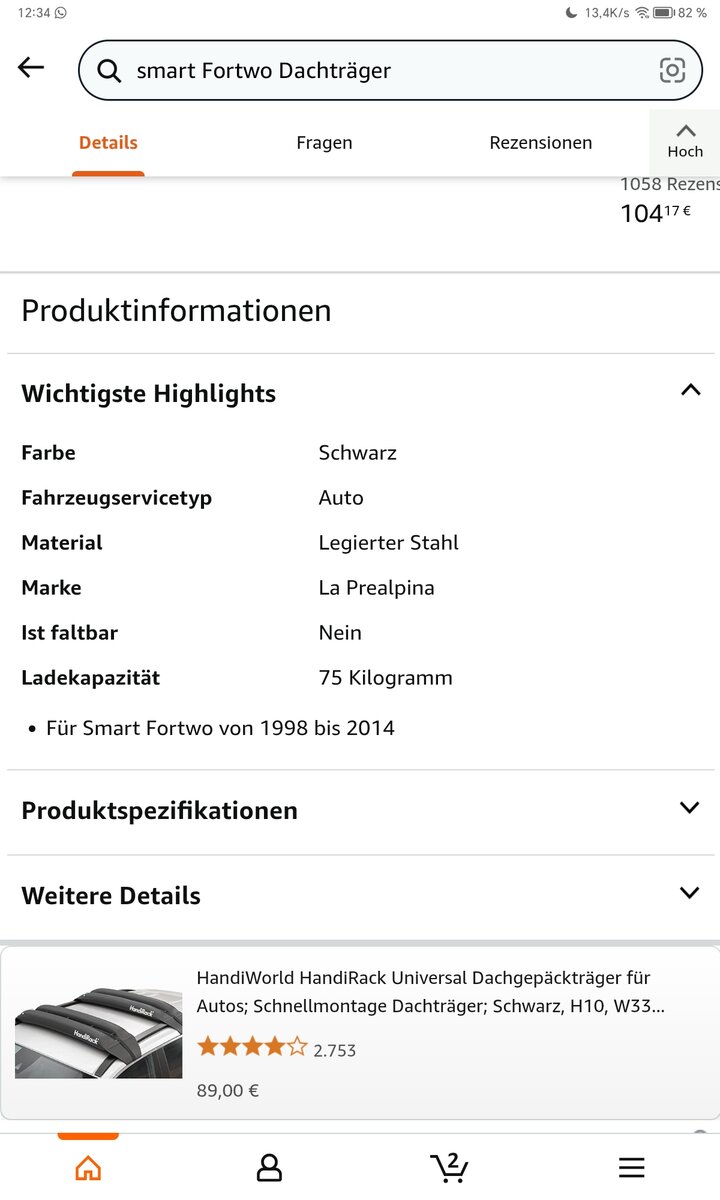
Task: Open the hamburger menu icon
Action: (x=631, y=1167)
